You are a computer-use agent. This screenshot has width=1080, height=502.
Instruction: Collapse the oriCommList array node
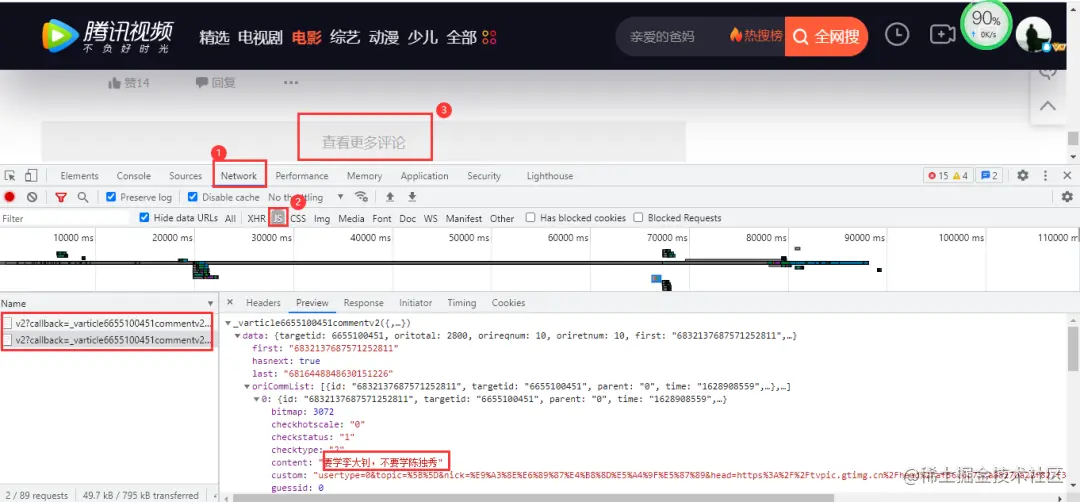(247, 386)
